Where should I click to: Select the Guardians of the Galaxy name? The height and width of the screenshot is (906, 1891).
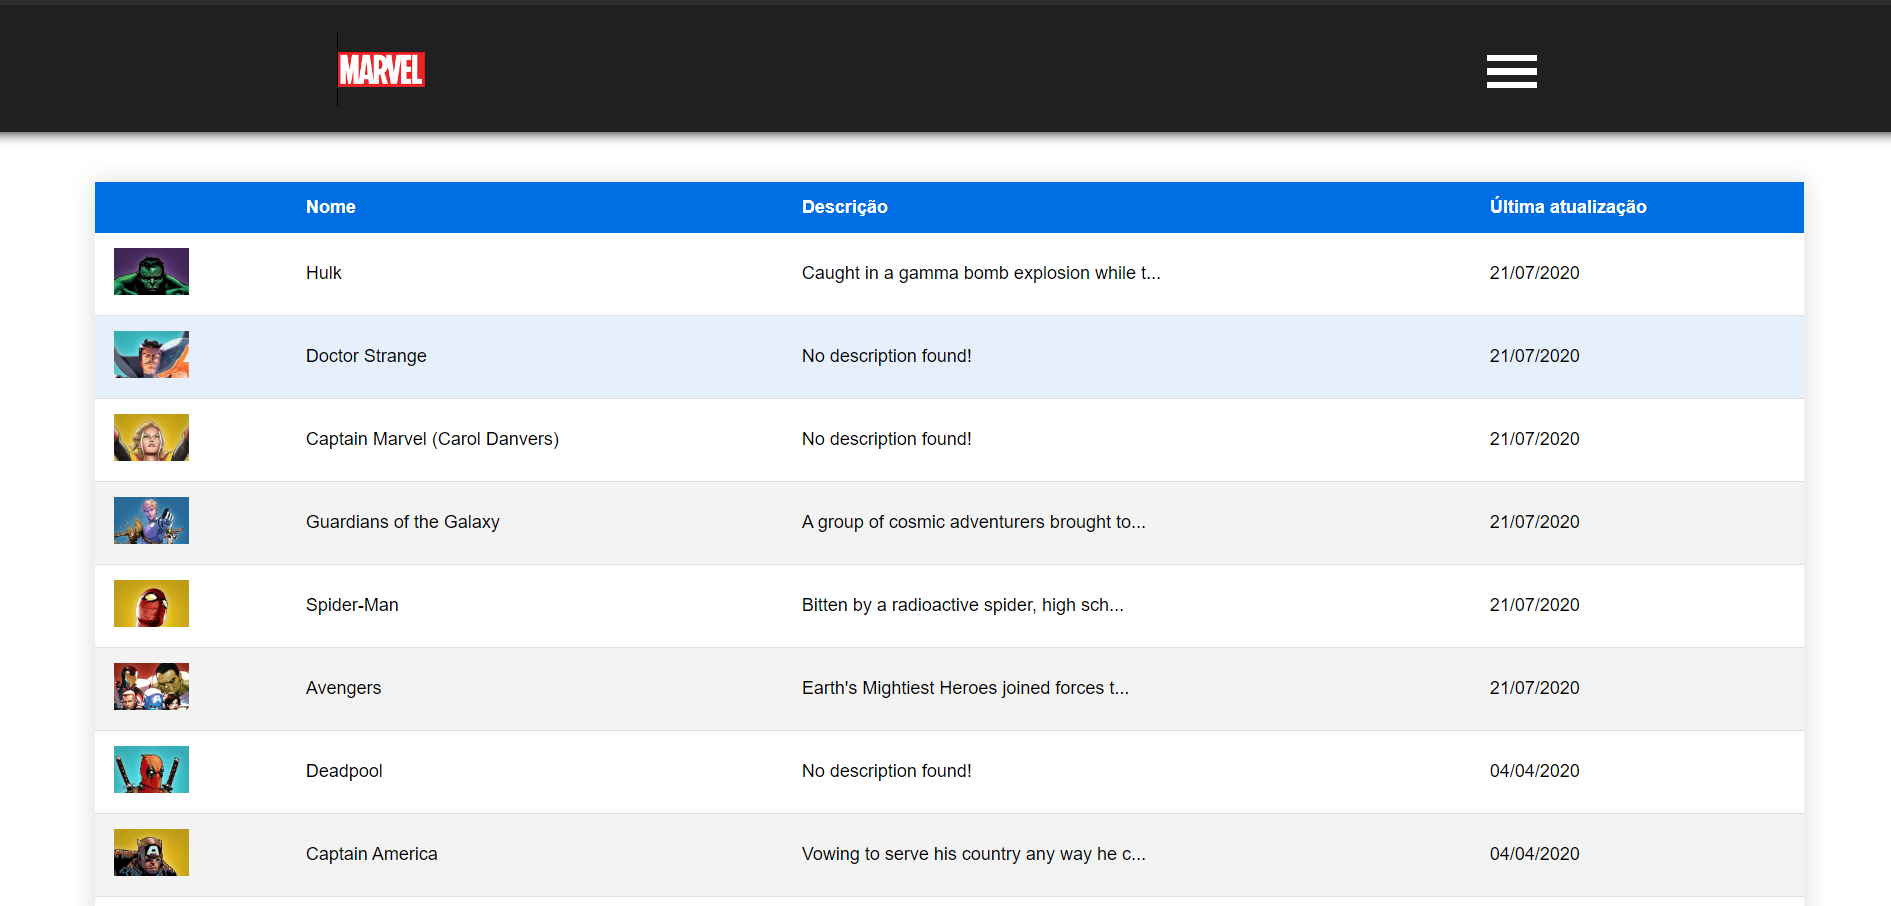(x=403, y=522)
